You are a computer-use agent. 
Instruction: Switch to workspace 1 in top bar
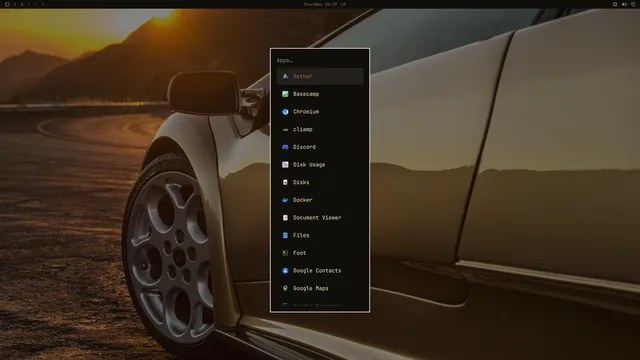(x=15, y=4)
